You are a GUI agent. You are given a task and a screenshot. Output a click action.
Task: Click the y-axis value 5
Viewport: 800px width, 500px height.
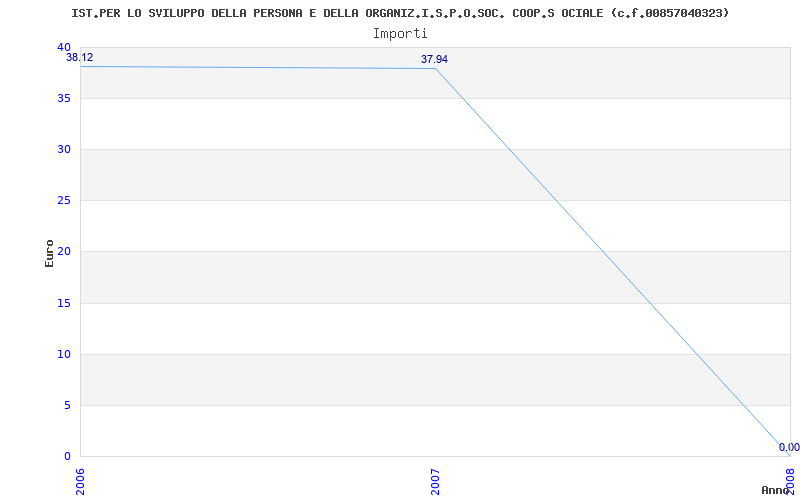click(x=67, y=406)
